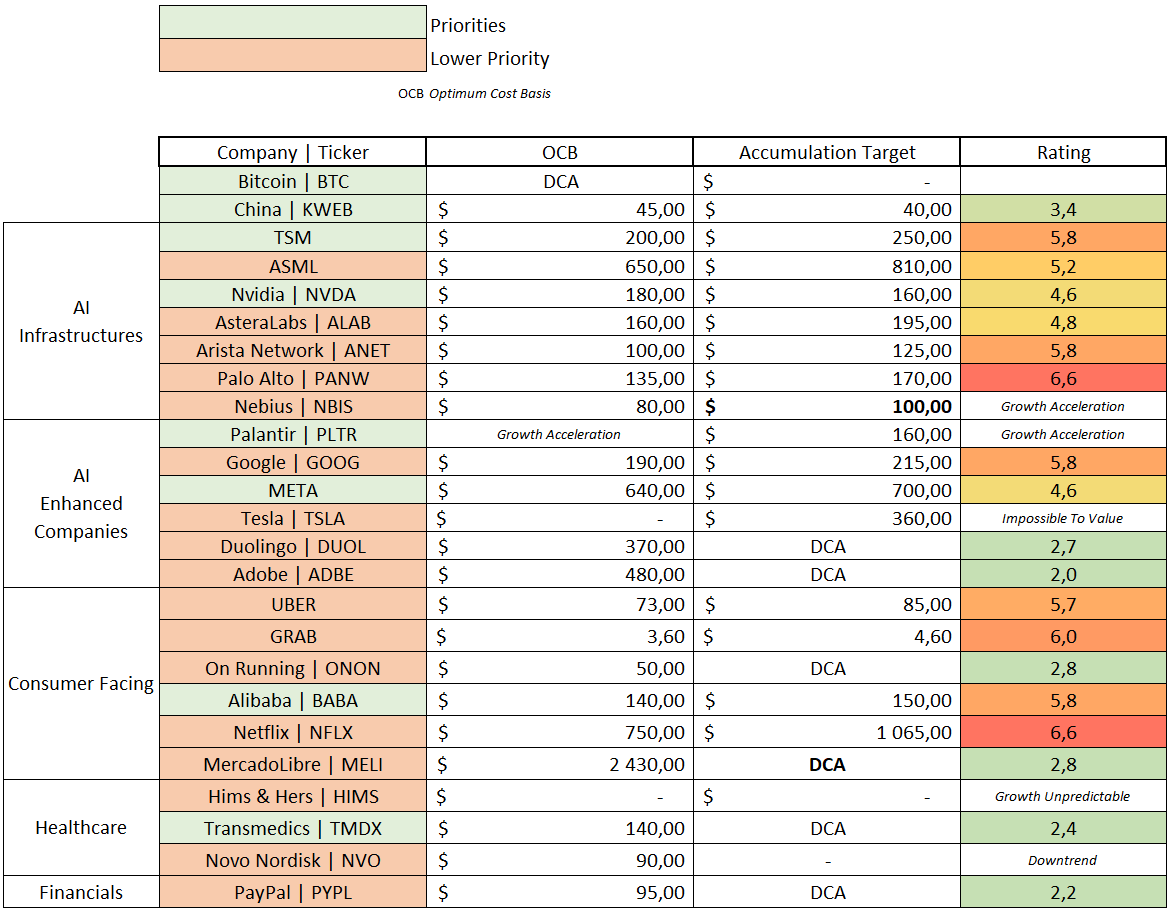Image resolution: width=1171 pixels, height=912 pixels.
Task: Select the 'Alibaba | BABA' cell
Action: 293,700
